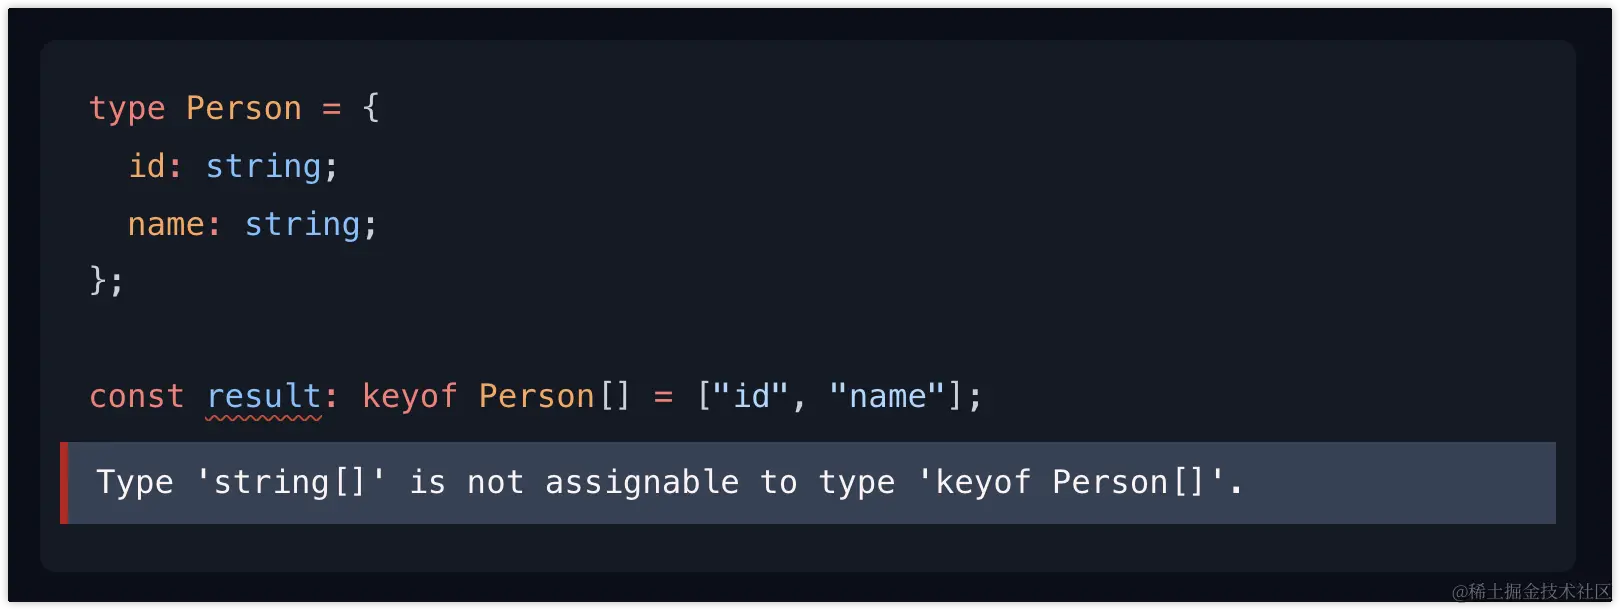Click the Person type name in declaration
1620x610 pixels.
point(244,108)
